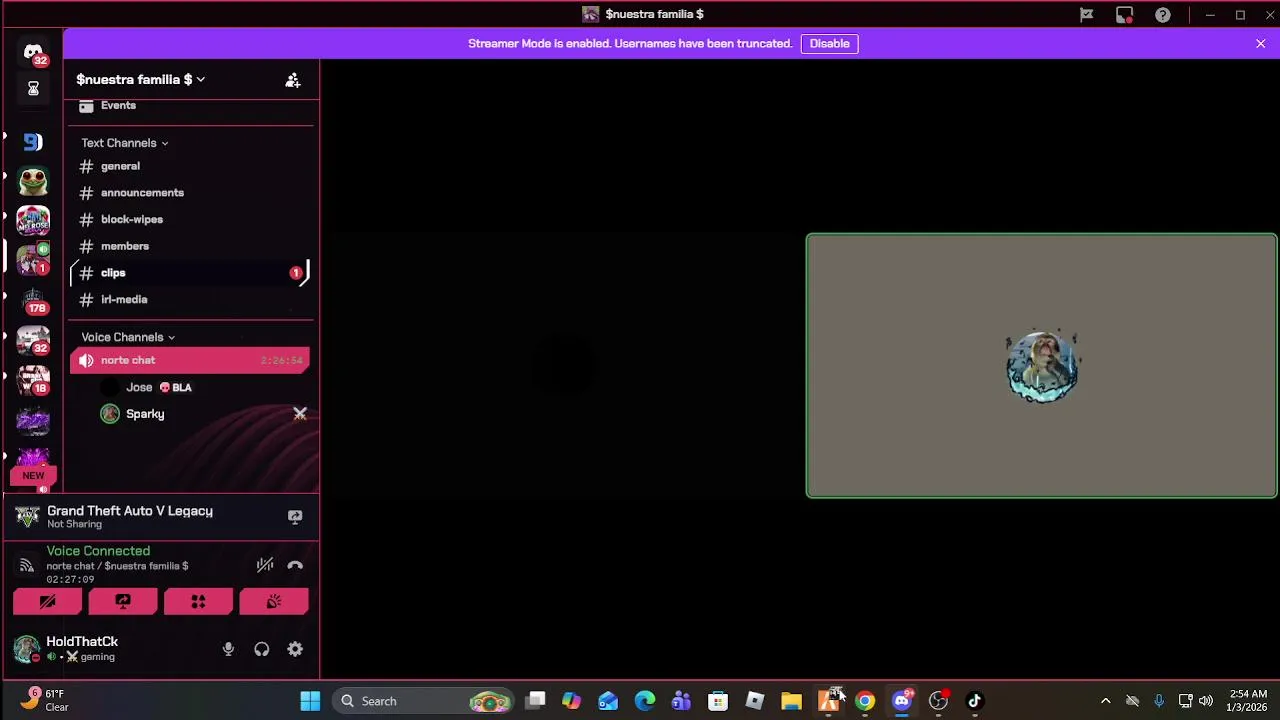
Task: Click Grand Theft Auto V Legacy game title
Action: (130, 511)
